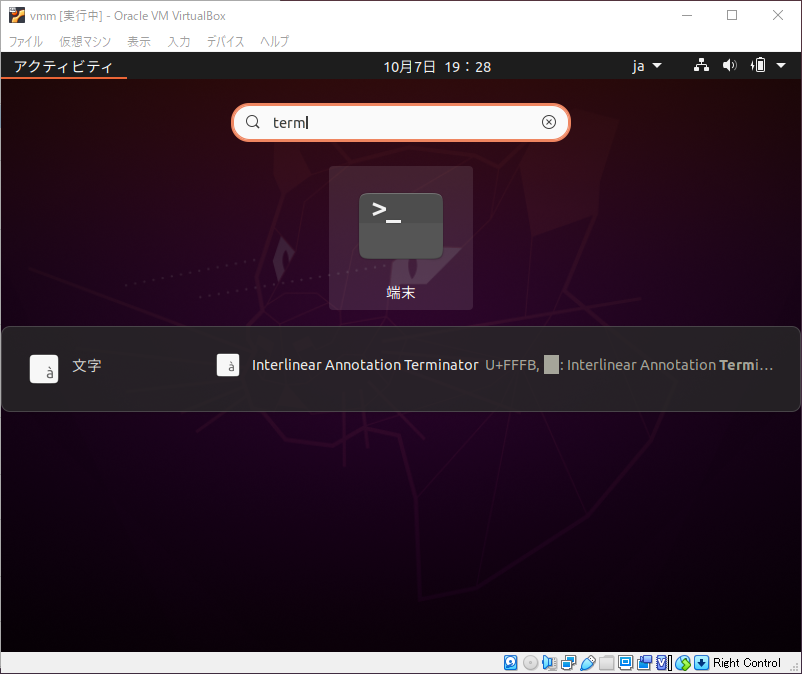The width and height of the screenshot is (802, 674).
Task: Click into the search field containing term
Action: pos(400,122)
